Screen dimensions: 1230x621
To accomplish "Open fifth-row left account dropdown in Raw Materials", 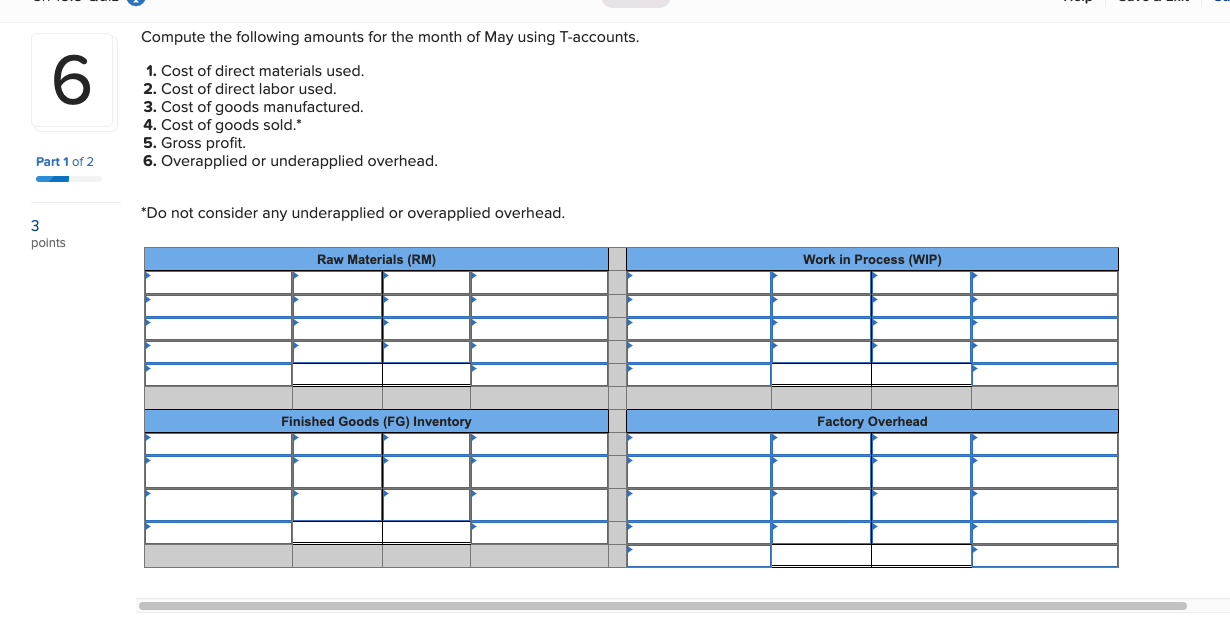I will click(218, 375).
